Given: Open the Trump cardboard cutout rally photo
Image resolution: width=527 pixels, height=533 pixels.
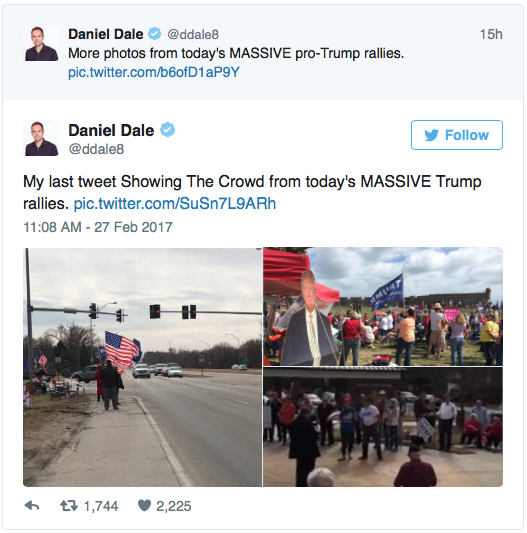Looking at the screenshot, I should [x=383, y=307].
